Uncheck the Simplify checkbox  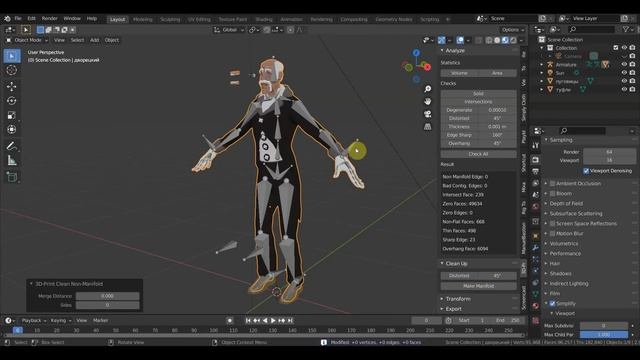click(552, 304)
